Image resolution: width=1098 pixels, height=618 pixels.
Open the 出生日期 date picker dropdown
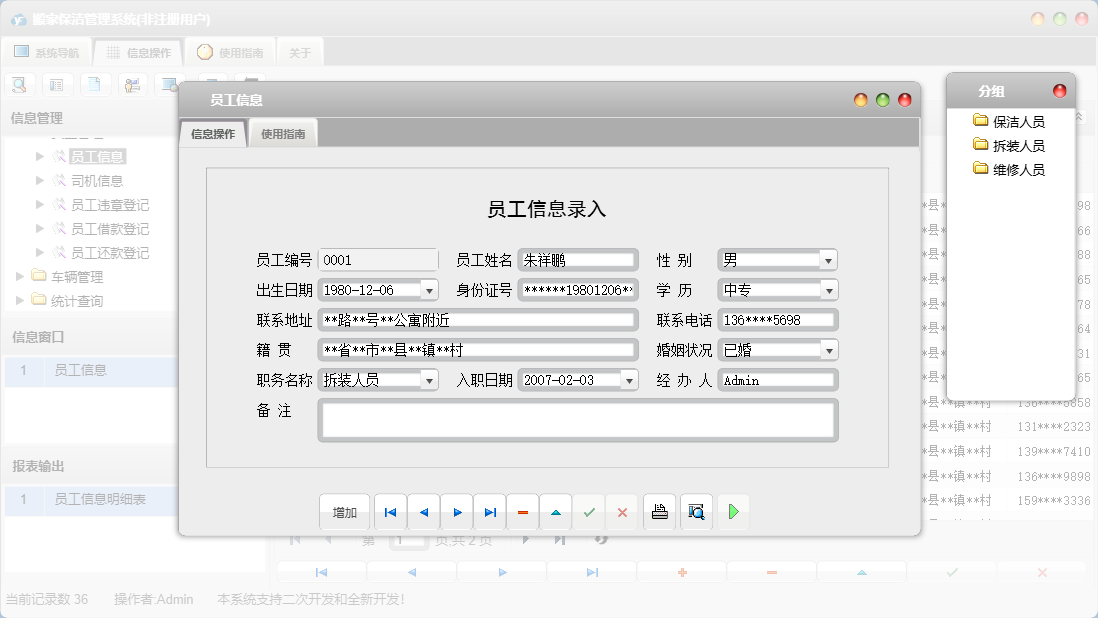coord(428,289)
